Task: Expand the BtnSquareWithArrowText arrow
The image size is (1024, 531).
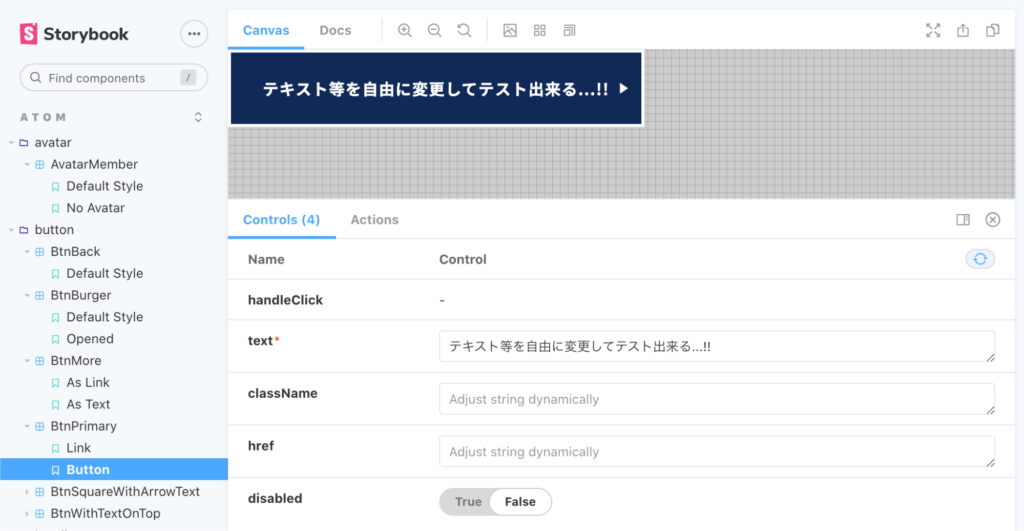Action: click(x=27, y=492)
